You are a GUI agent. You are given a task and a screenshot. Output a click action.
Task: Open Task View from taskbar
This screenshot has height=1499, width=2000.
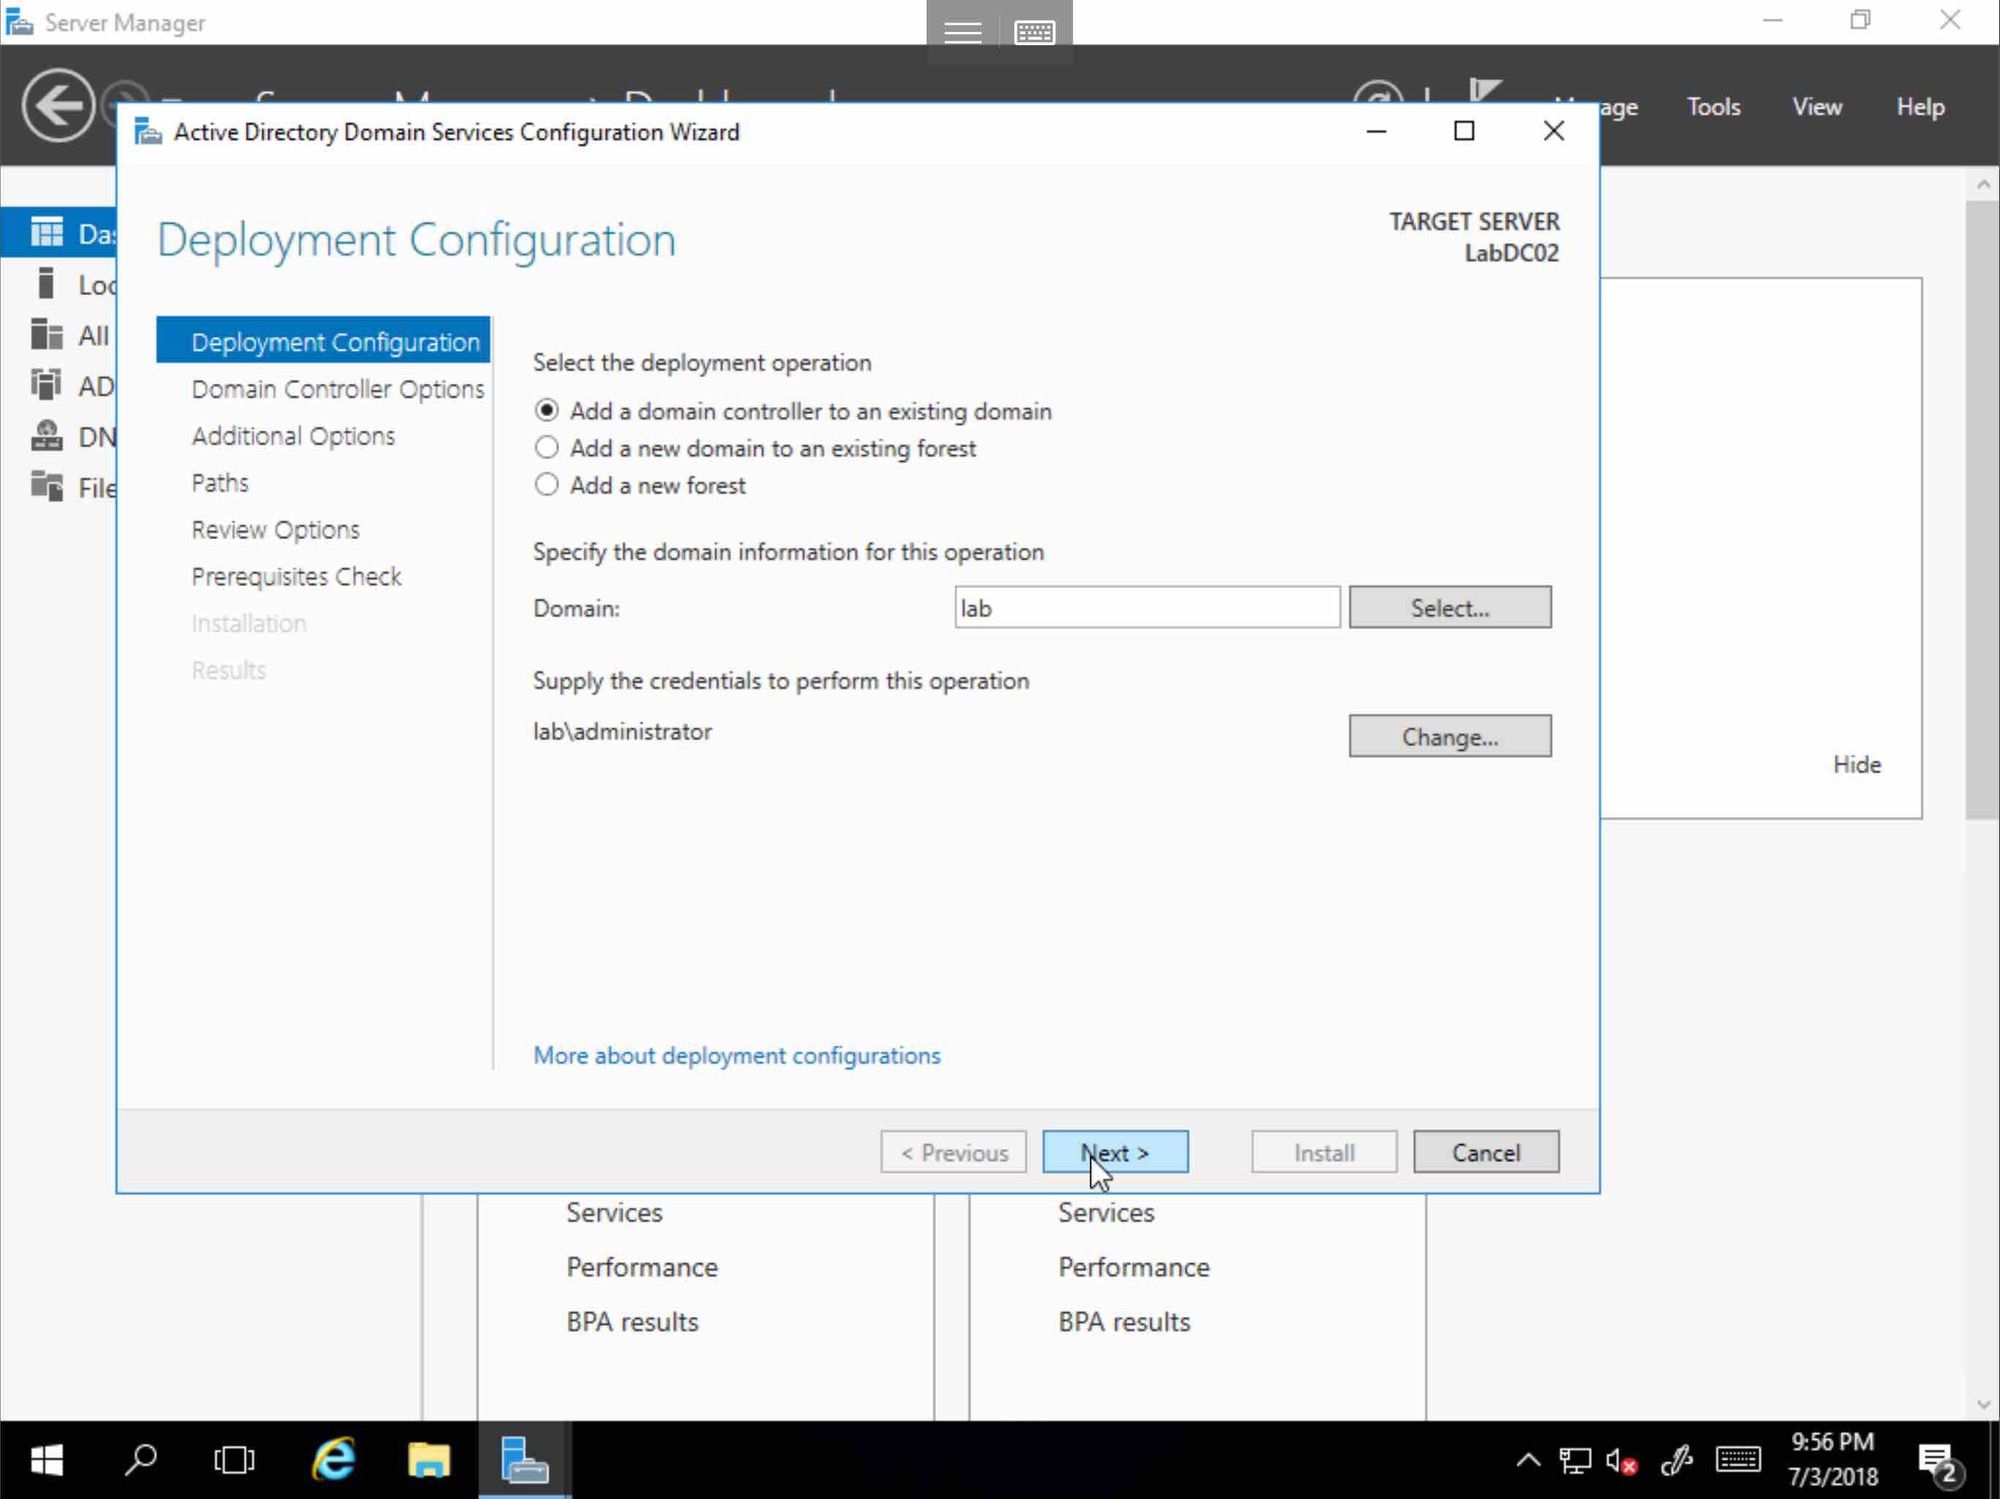pos(234,1460)
